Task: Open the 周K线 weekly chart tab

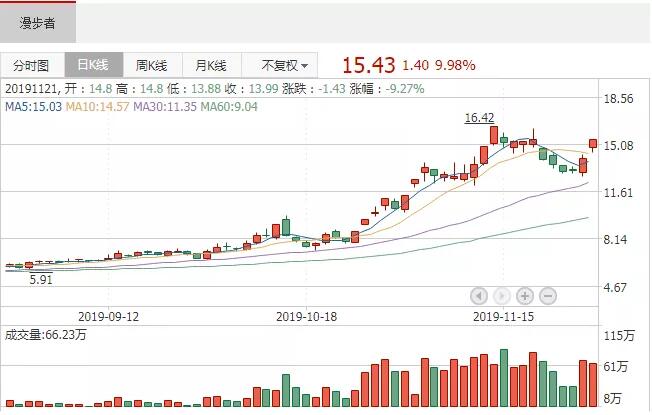Action: pos(152,65)
